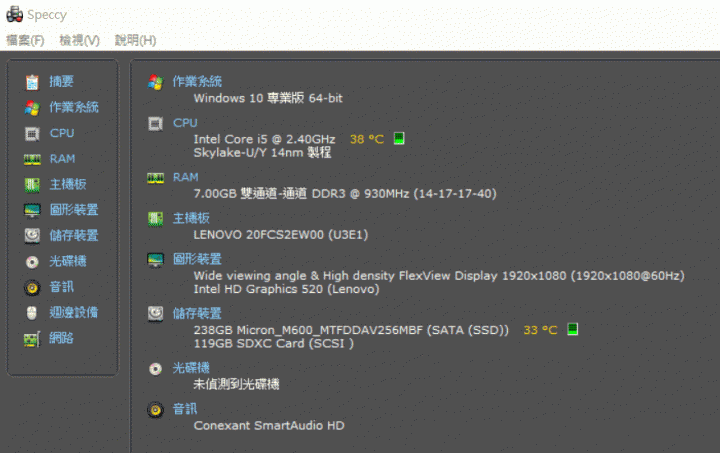The width and height of the screenshot is (720, 453).
Task: Click the 38 °C CPU temperature value
Action: [x=367, y=139]
